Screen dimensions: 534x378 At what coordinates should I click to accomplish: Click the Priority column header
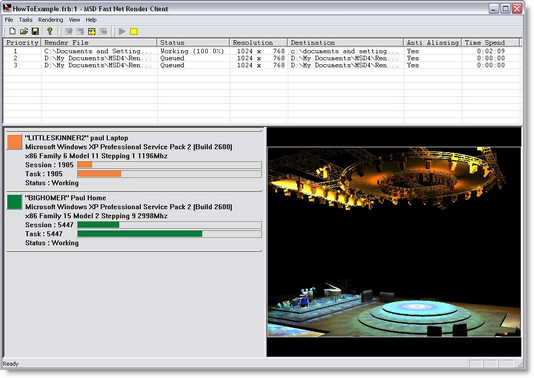click(x=22, y=43)
